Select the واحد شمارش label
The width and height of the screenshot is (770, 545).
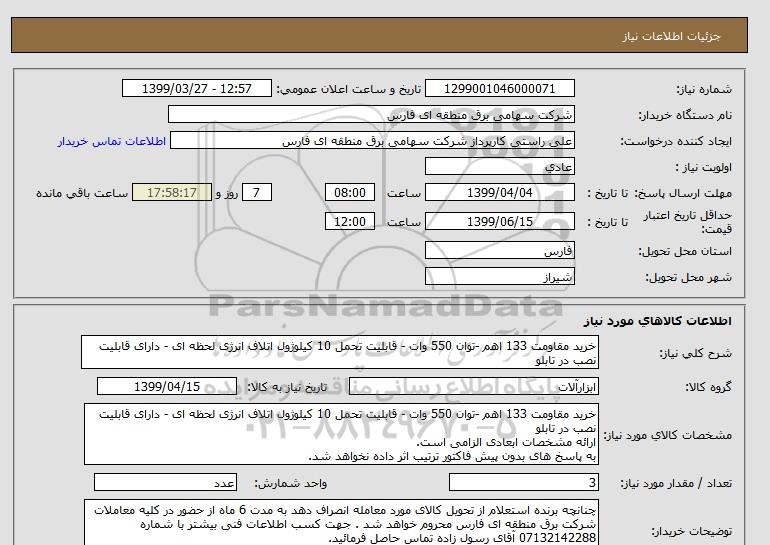[x=290, y=484]
